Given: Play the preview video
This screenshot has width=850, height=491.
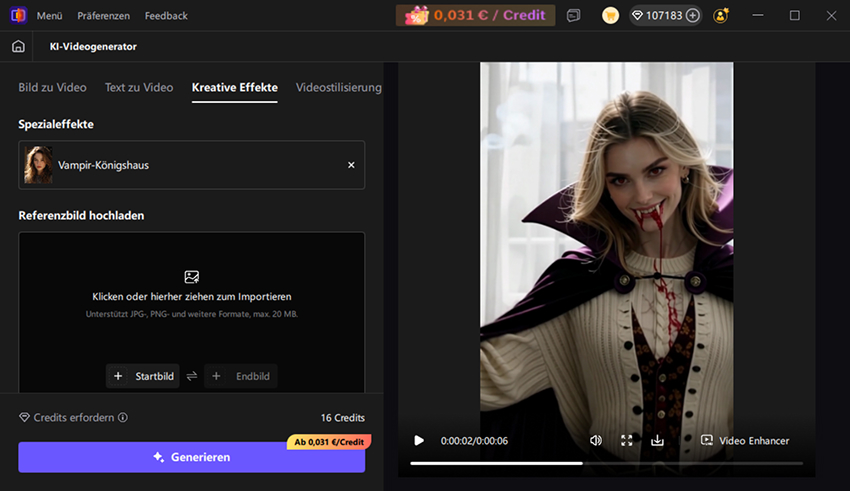Looking at the screenshot, I should click(x=418, y=441).
